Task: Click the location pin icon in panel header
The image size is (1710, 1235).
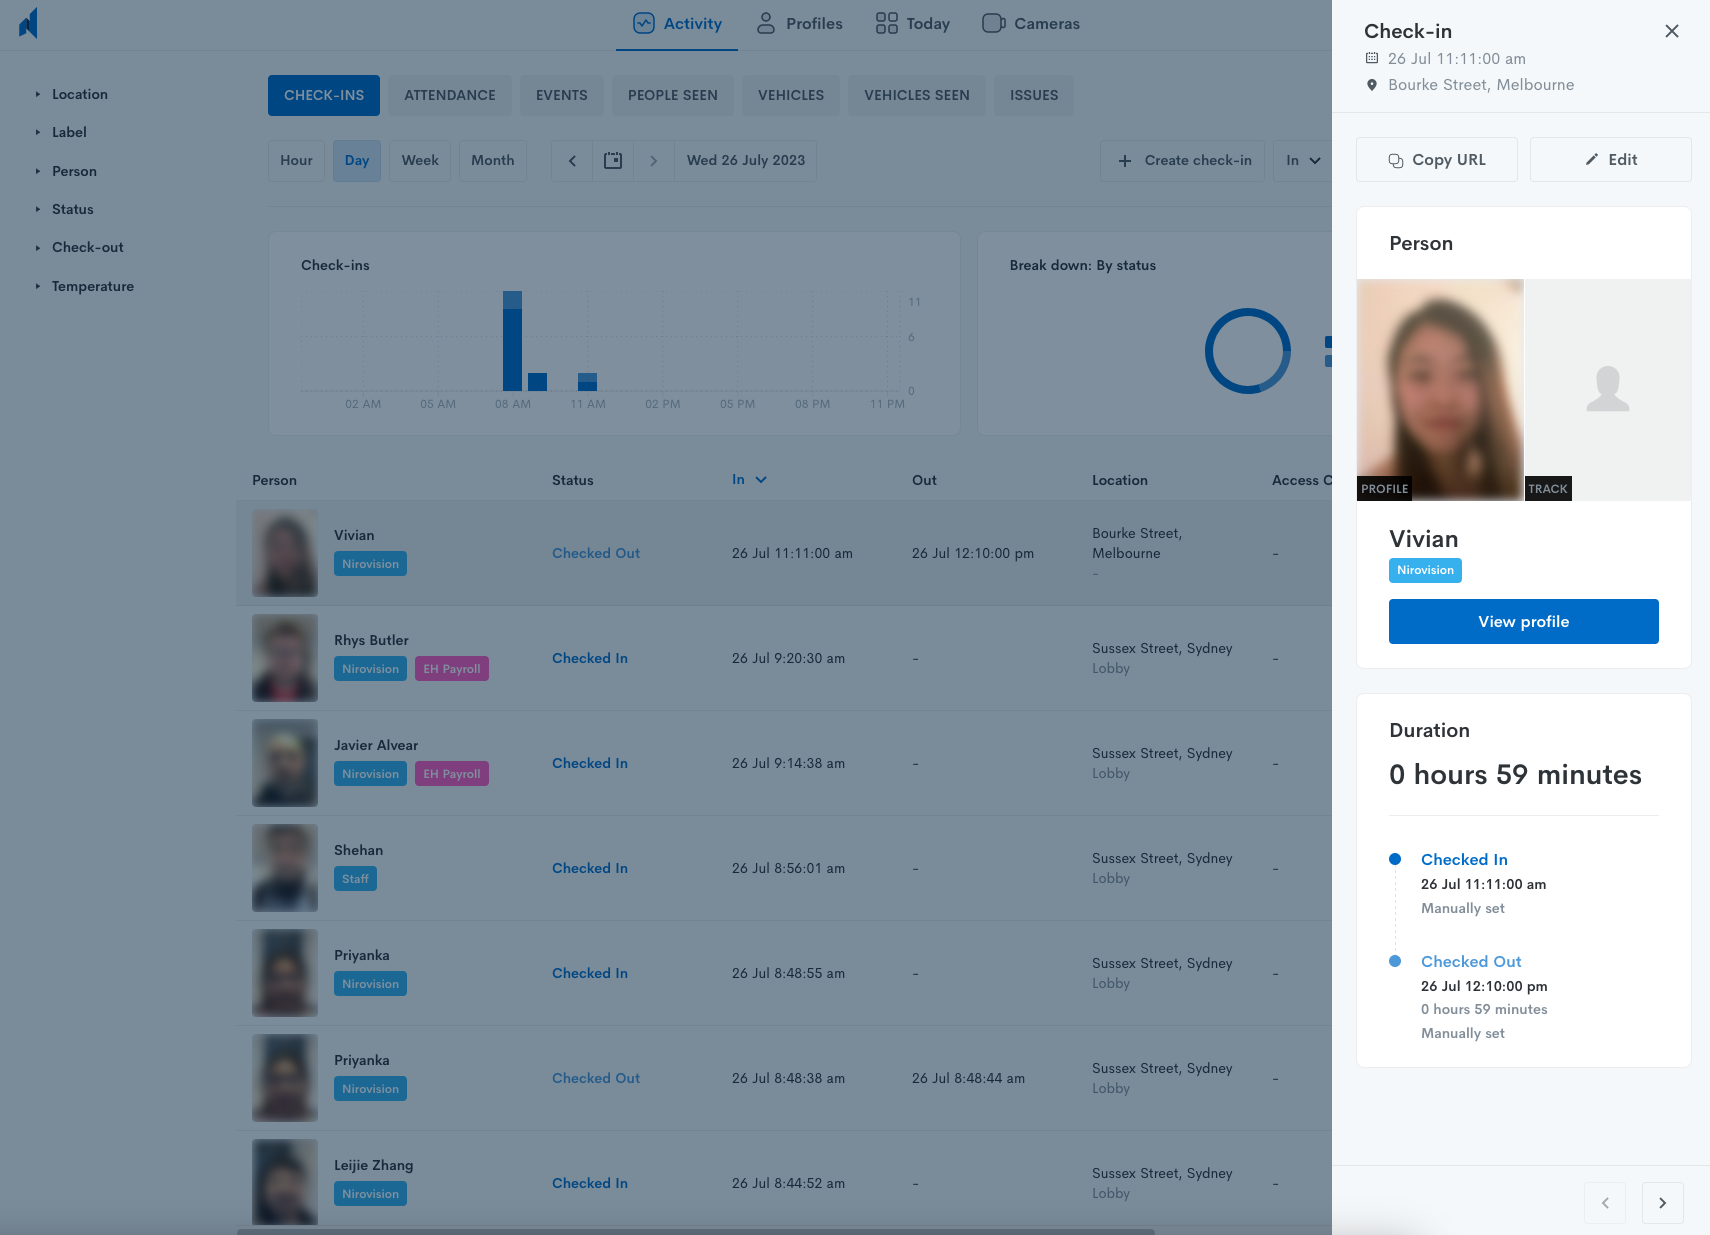Action: pyautogui.click(x=1372, y=85)
